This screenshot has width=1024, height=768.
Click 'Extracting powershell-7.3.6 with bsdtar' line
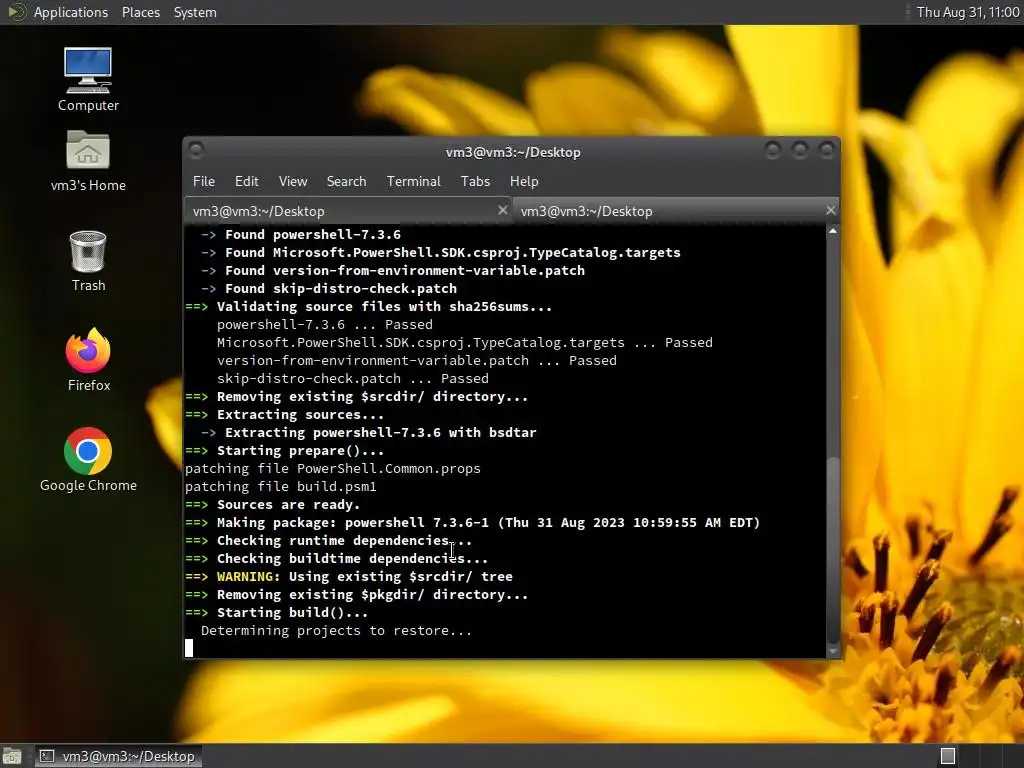pos(381,432)
